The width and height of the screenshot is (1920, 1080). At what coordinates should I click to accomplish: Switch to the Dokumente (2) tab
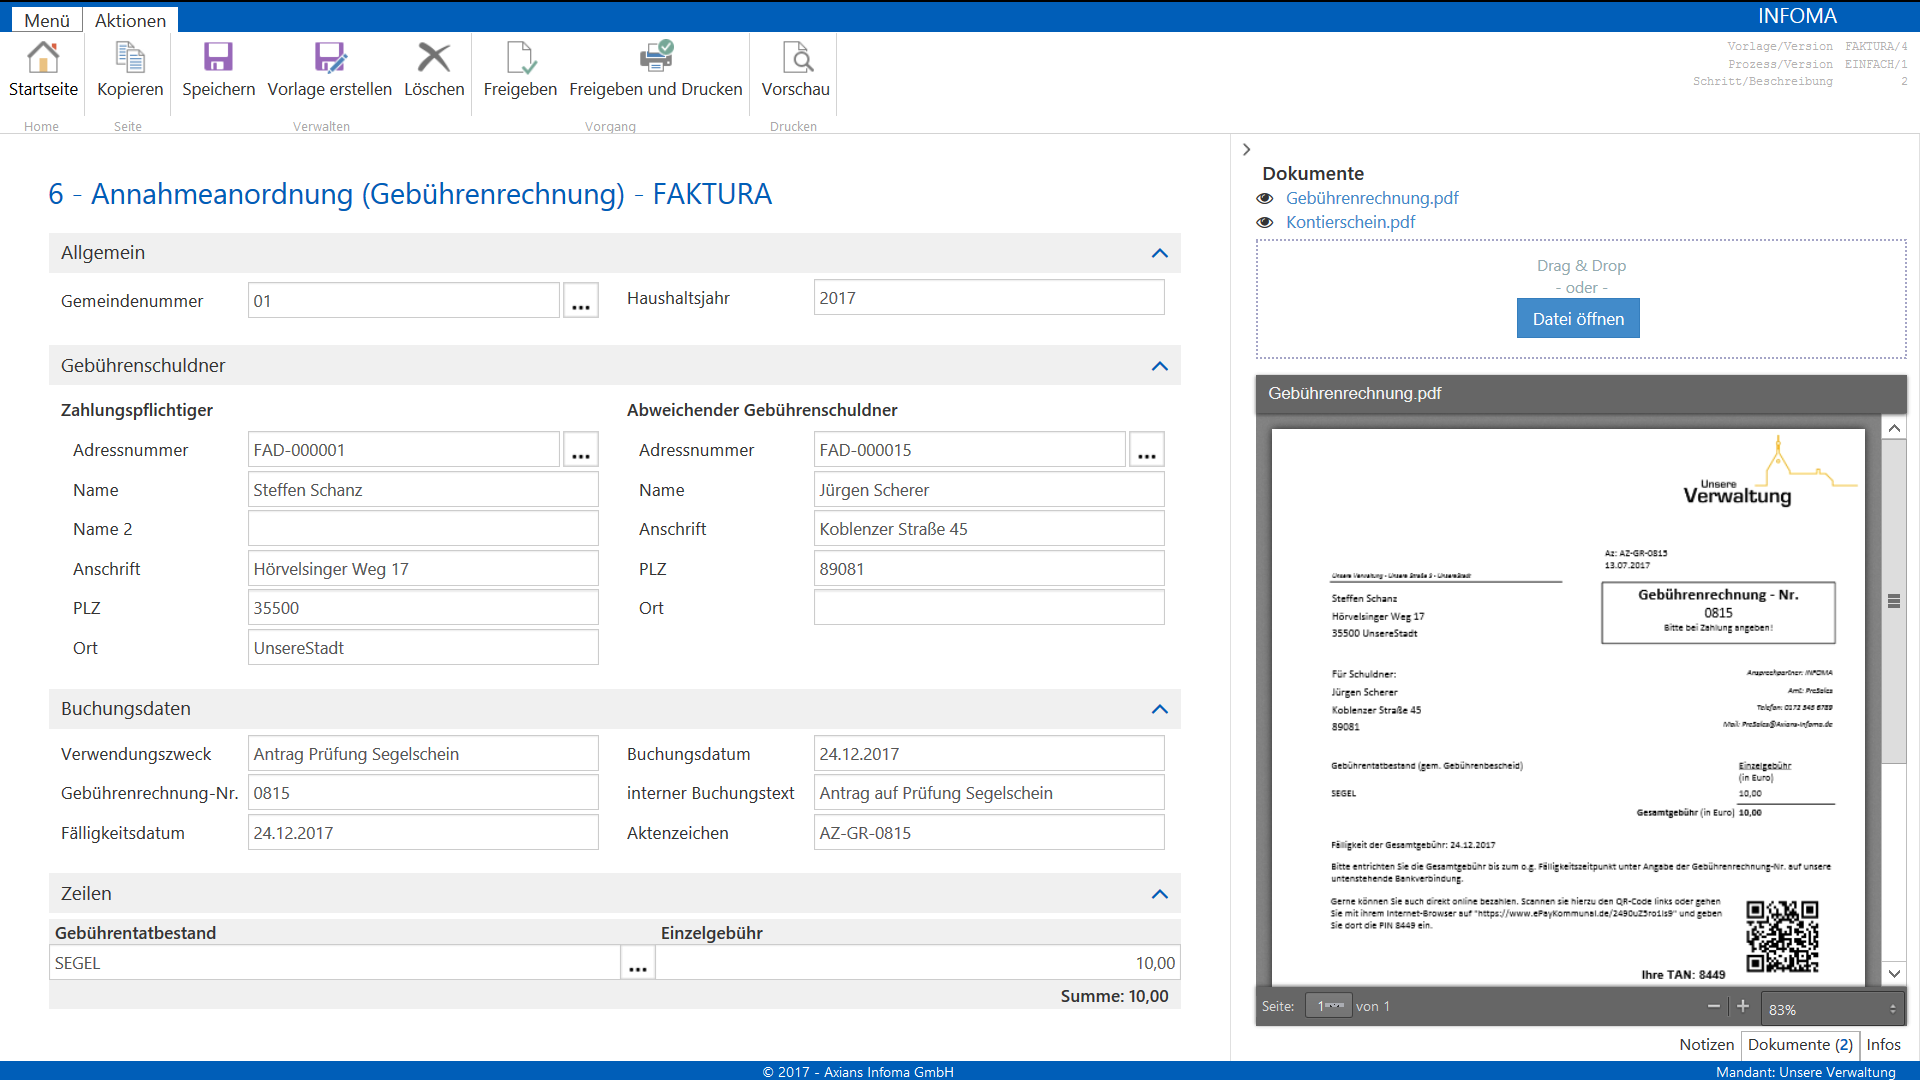pos(1800,1044)
